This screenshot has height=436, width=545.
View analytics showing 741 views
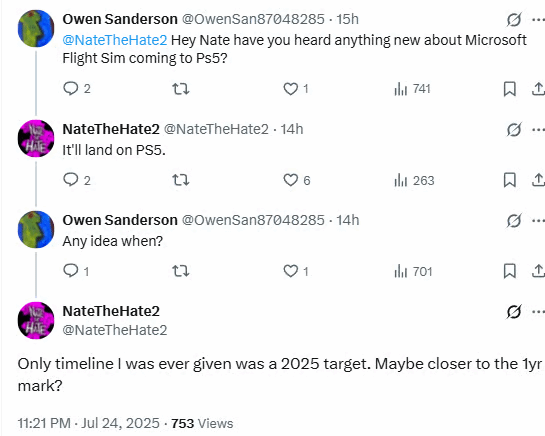pyautogui.click(x=412, y=89)
